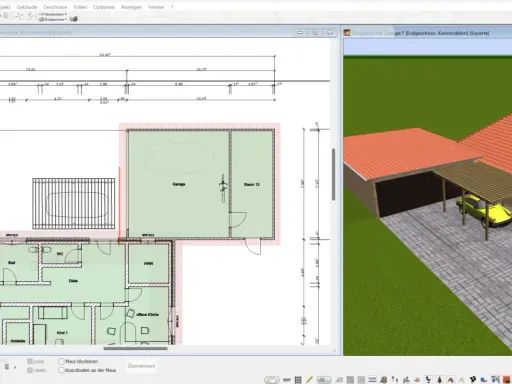The width and height of the screenshot is (512, 384).
Task: Open the Optionen menu
Action: point(104,7)
